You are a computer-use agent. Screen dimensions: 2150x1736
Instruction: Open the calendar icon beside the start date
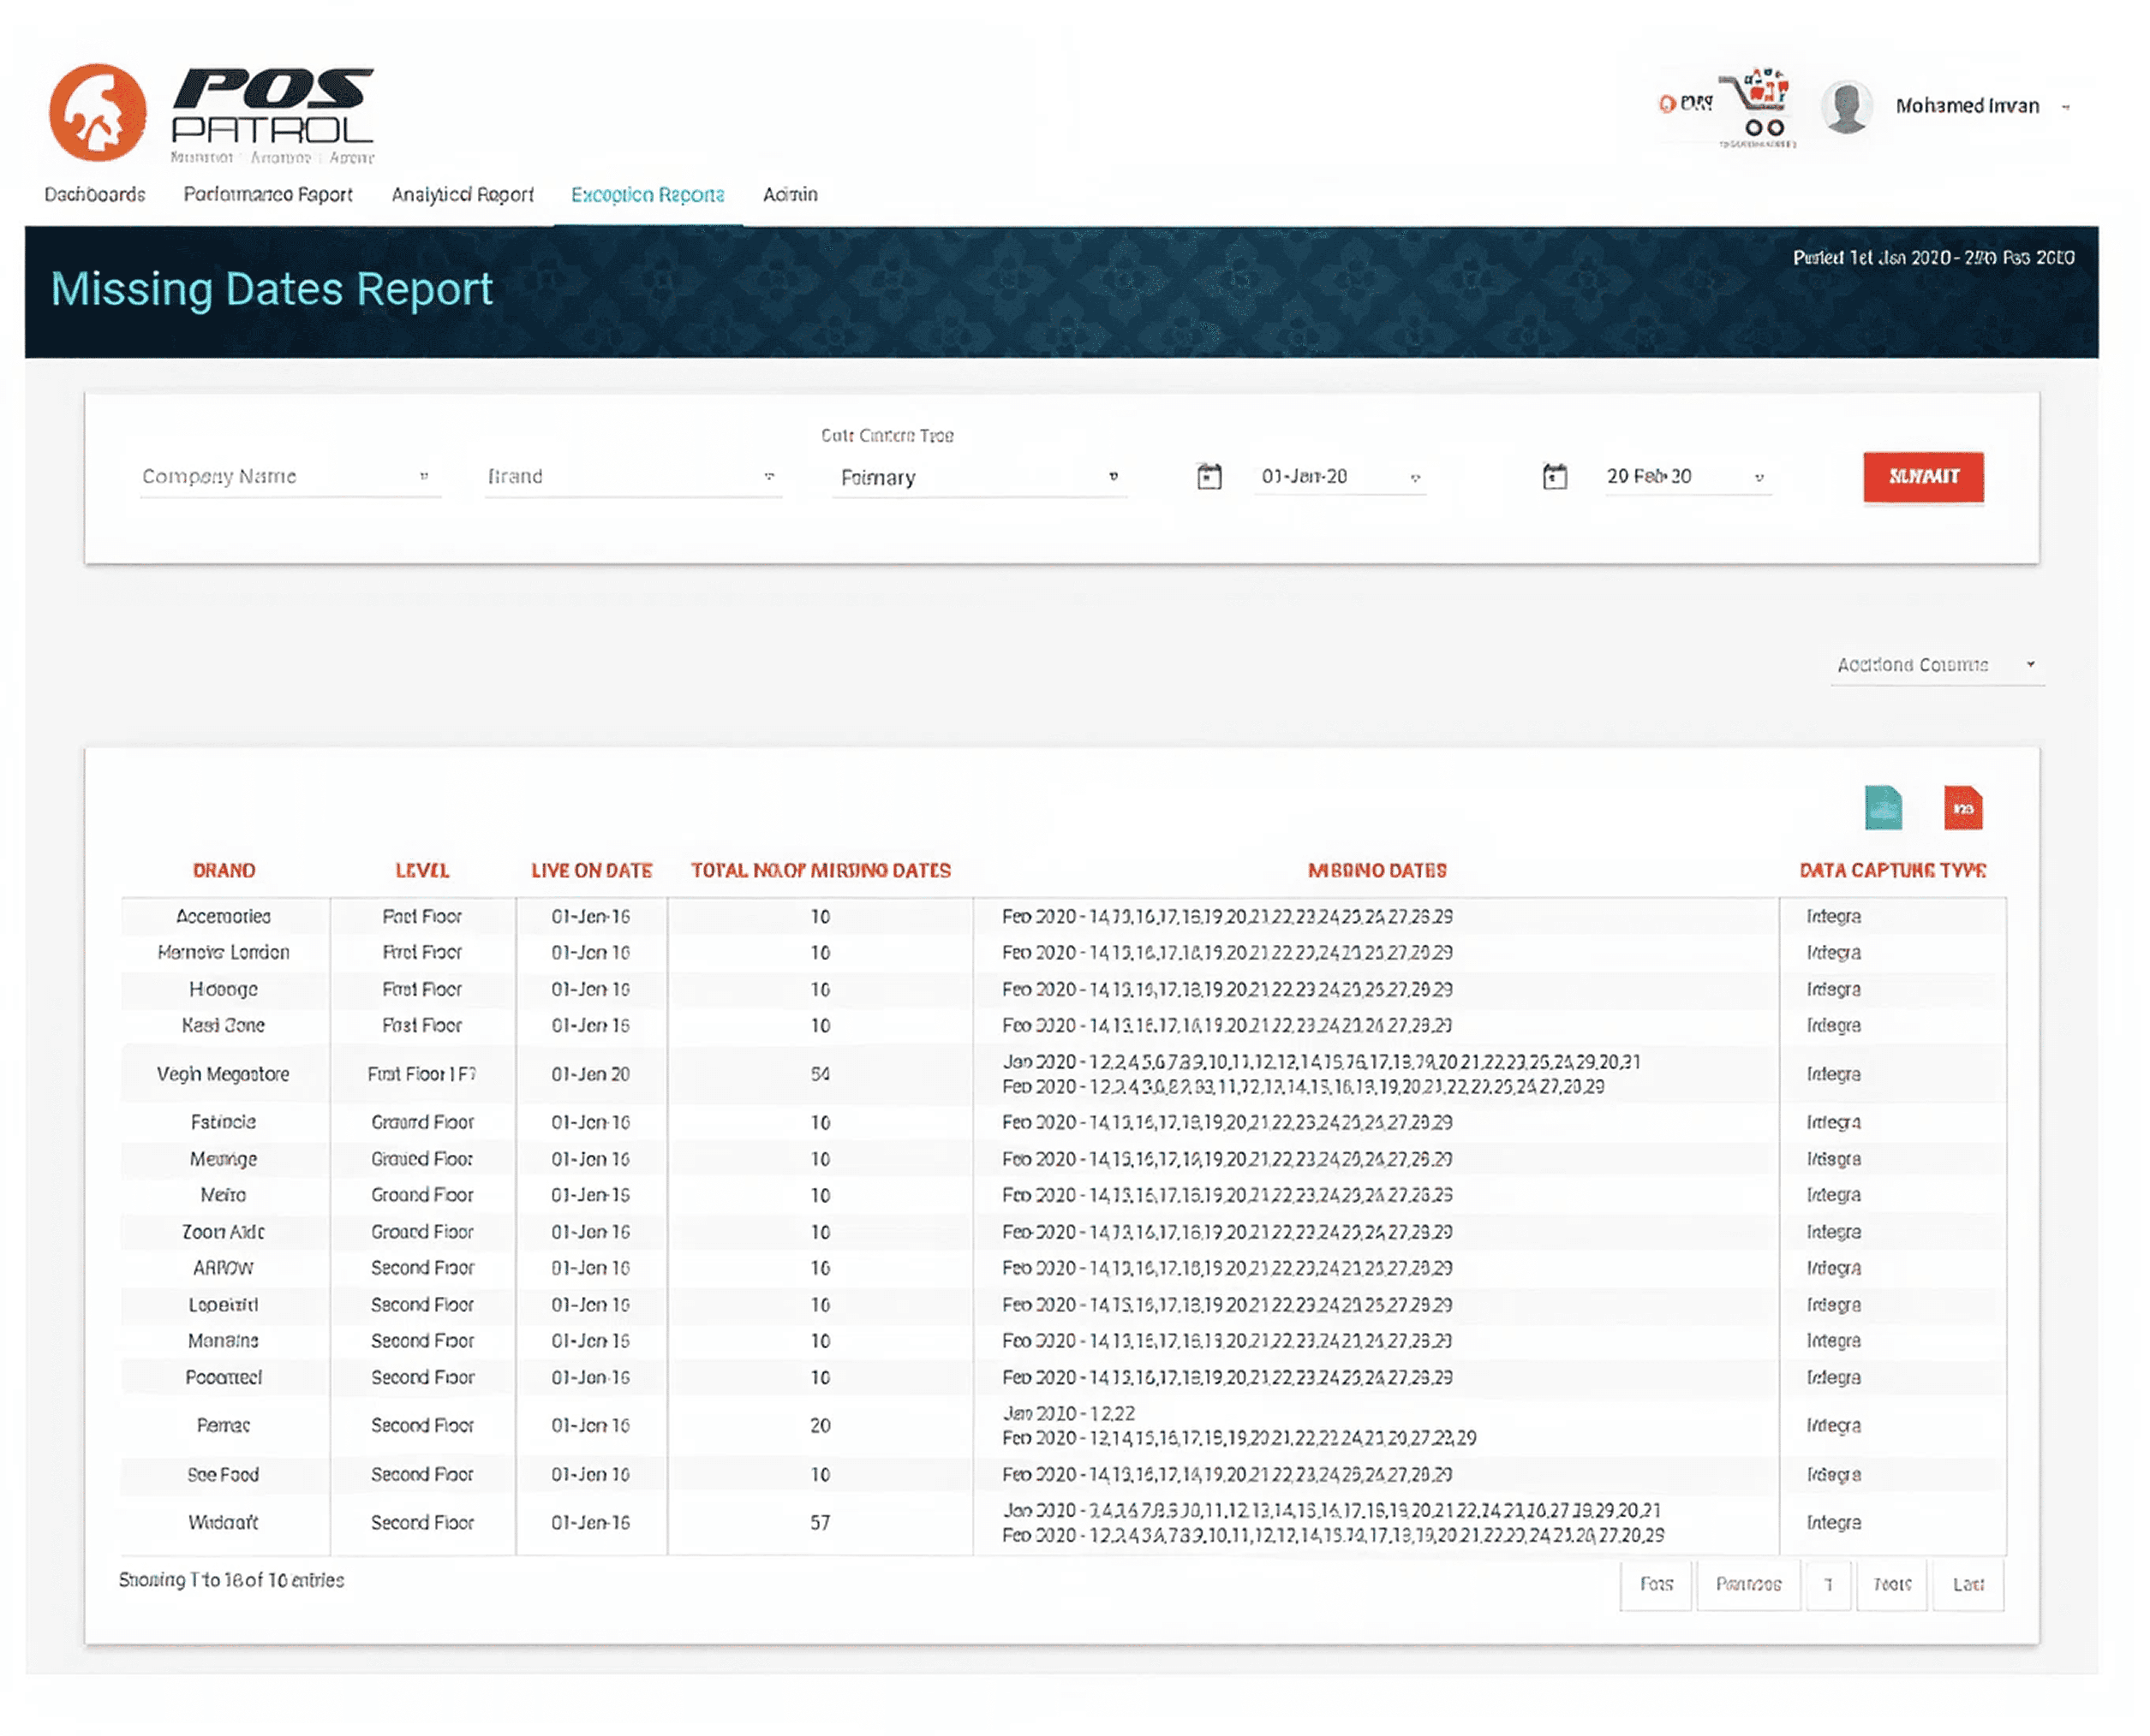[1209, 476]
